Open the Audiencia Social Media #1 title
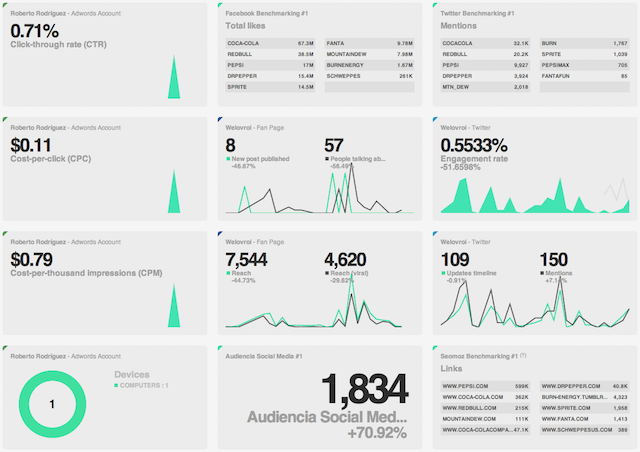 (264, 356)
